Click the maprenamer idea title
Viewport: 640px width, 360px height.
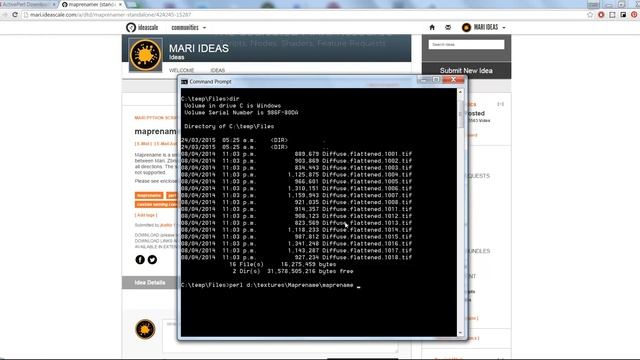tap(156, 131)
